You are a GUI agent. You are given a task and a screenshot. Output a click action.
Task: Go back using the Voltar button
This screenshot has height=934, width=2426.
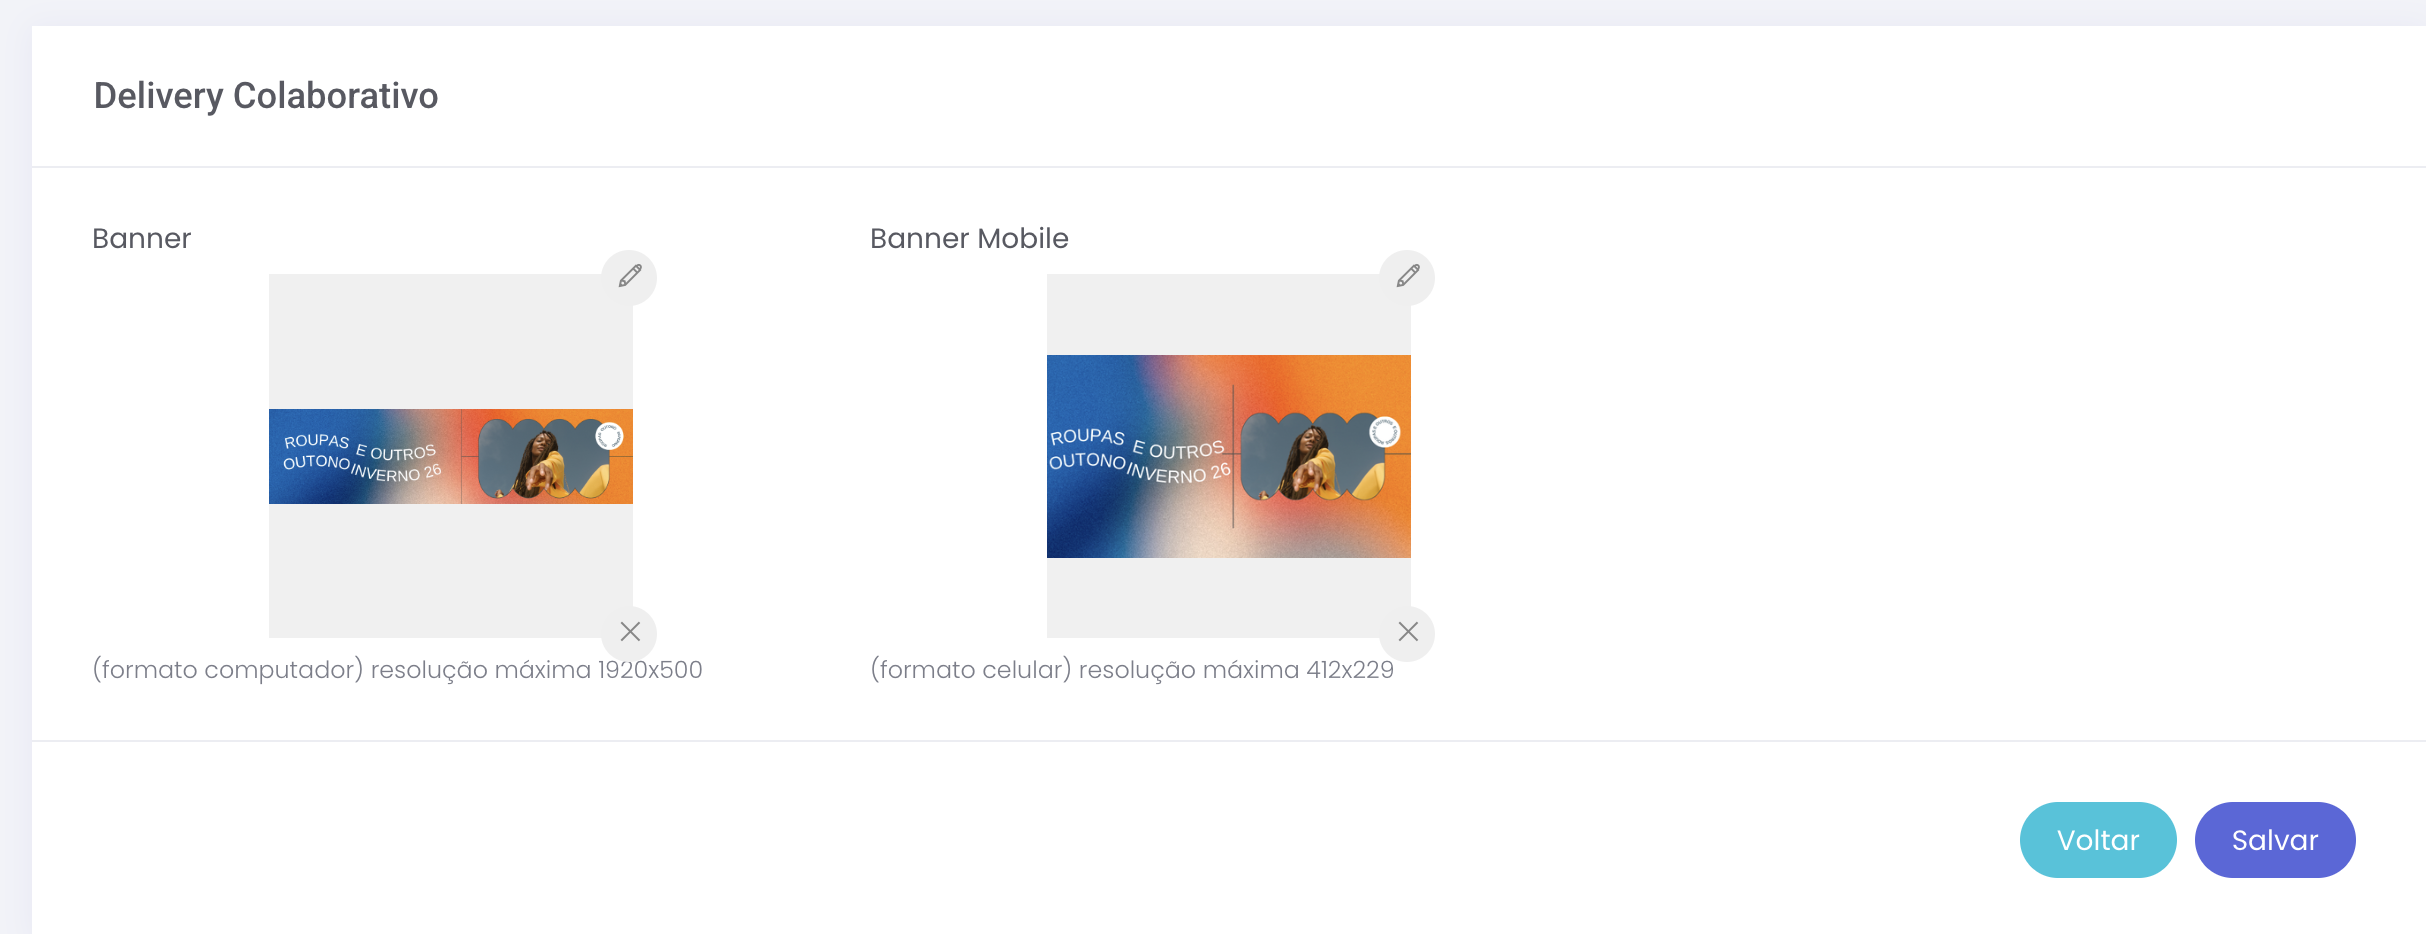coord(2098,840)
